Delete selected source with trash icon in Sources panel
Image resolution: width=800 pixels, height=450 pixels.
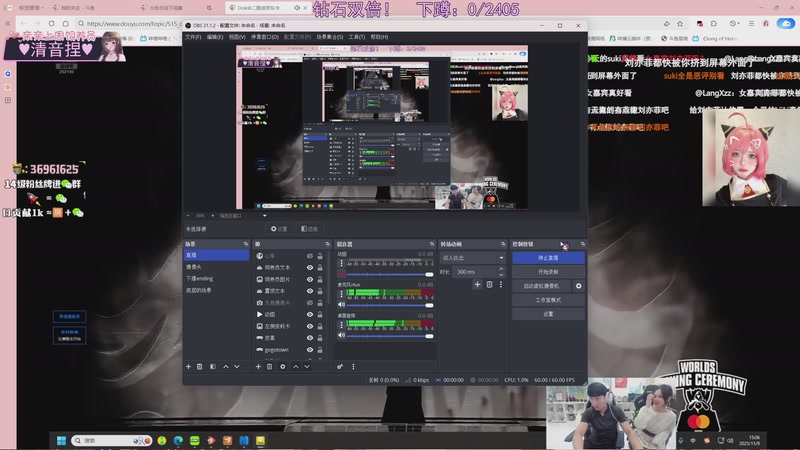269,366
